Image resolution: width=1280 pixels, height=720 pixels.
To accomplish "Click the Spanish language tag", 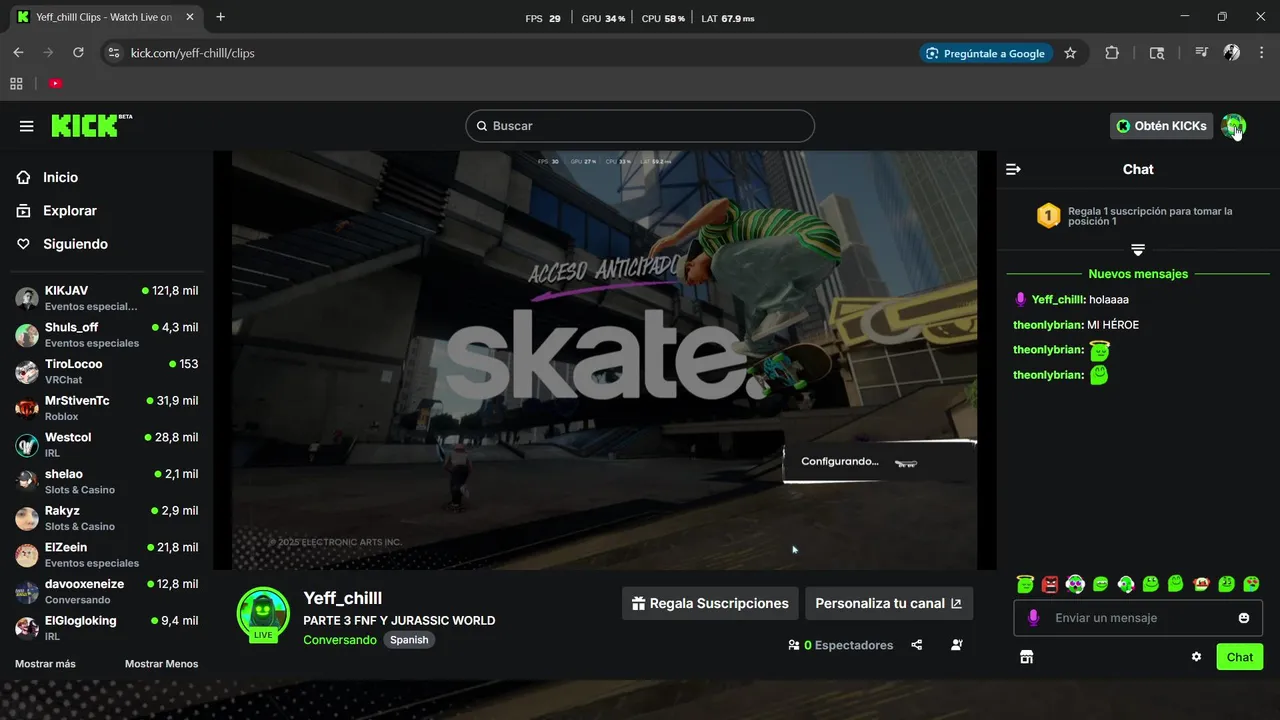I will pos(409,640).
